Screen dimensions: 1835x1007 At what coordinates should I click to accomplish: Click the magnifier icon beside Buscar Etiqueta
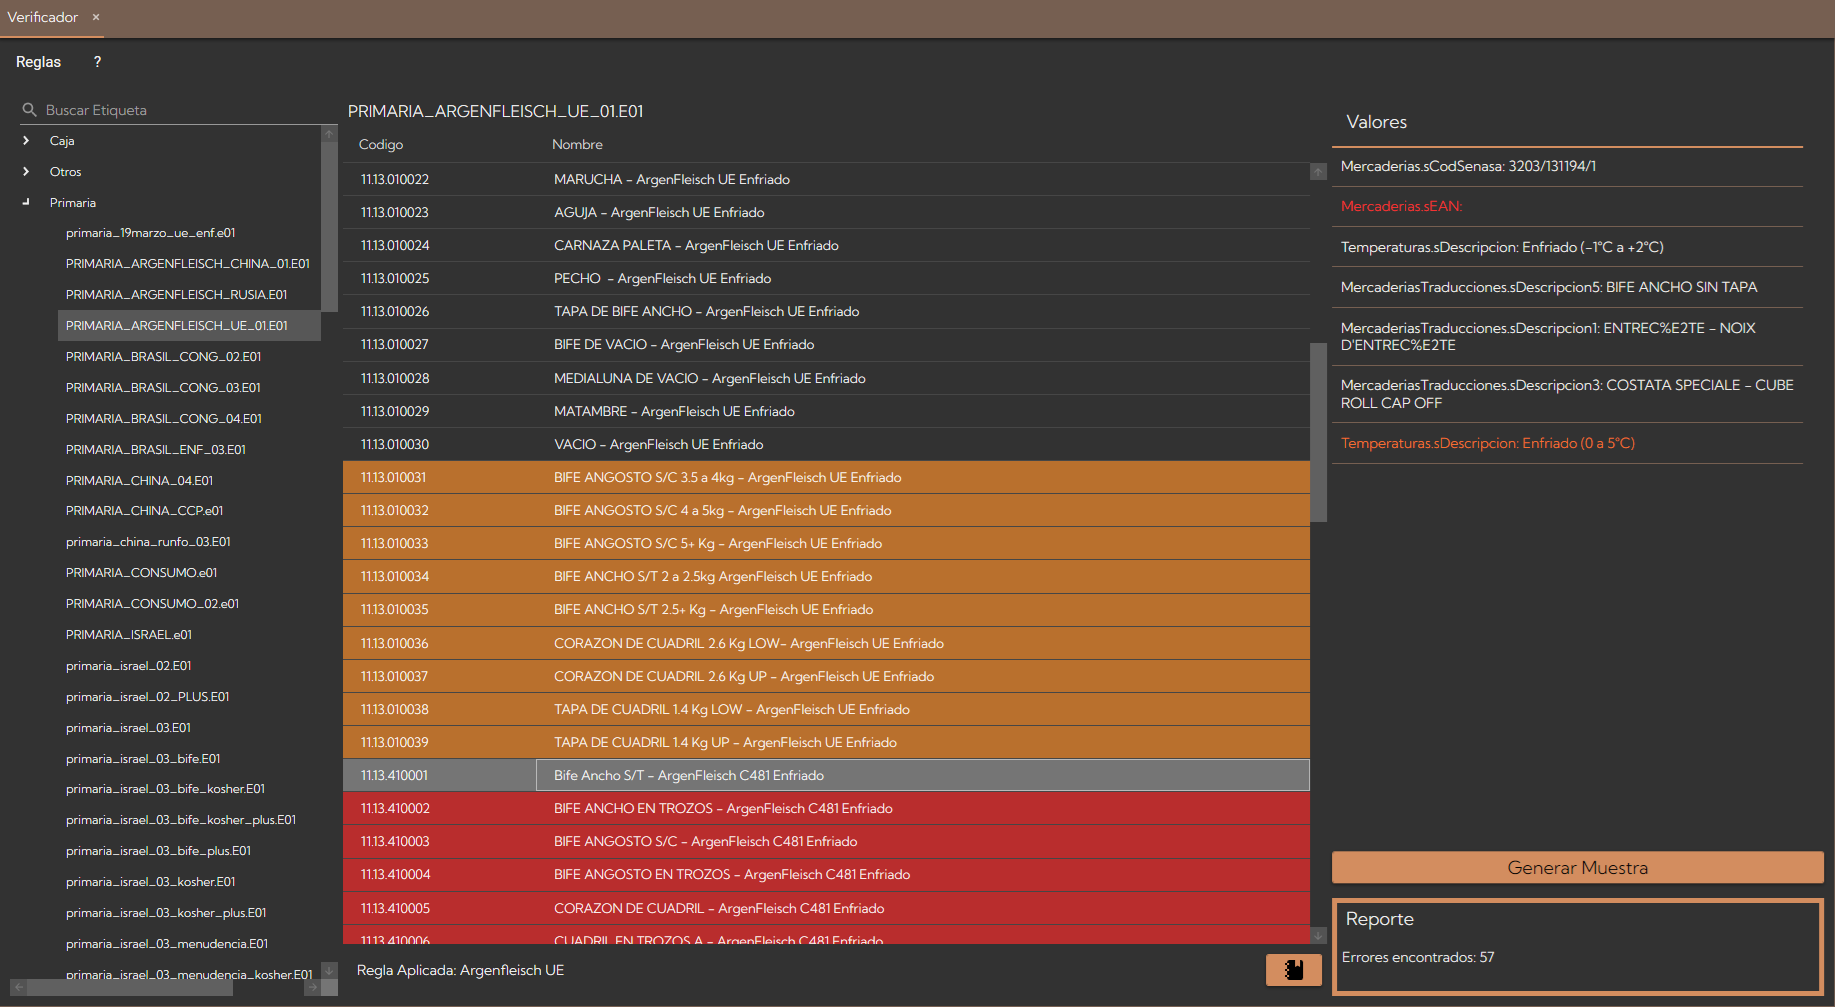30,110
